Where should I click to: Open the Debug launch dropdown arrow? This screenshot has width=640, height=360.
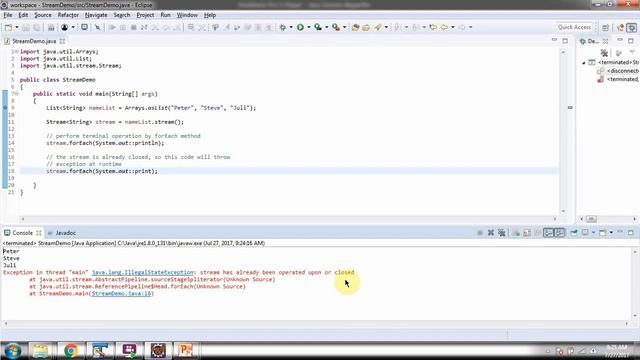(x=291, y=27)
